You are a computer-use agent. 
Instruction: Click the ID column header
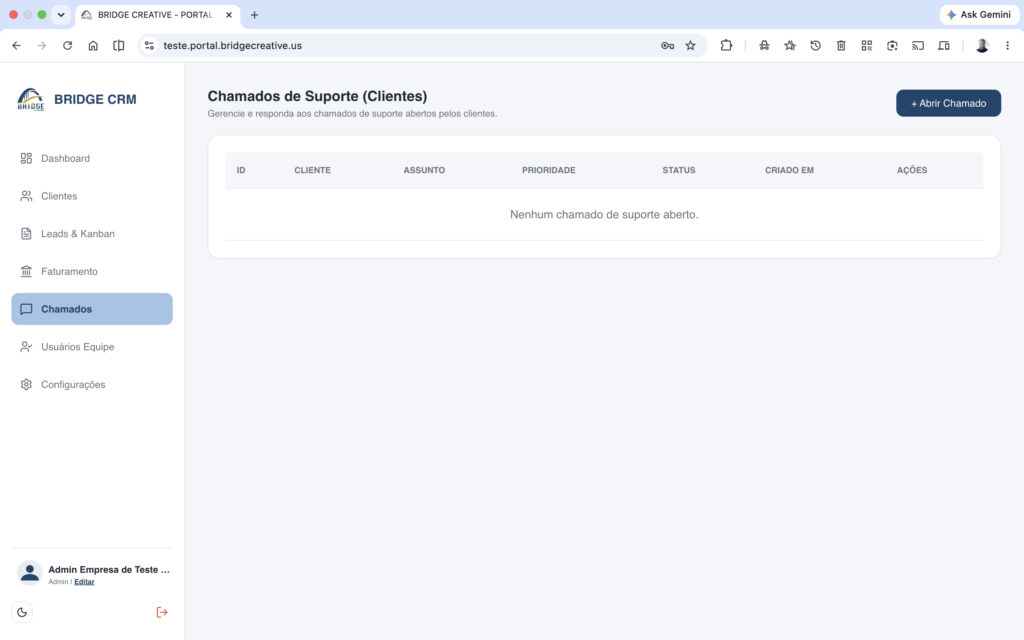[x=241, y=170]
